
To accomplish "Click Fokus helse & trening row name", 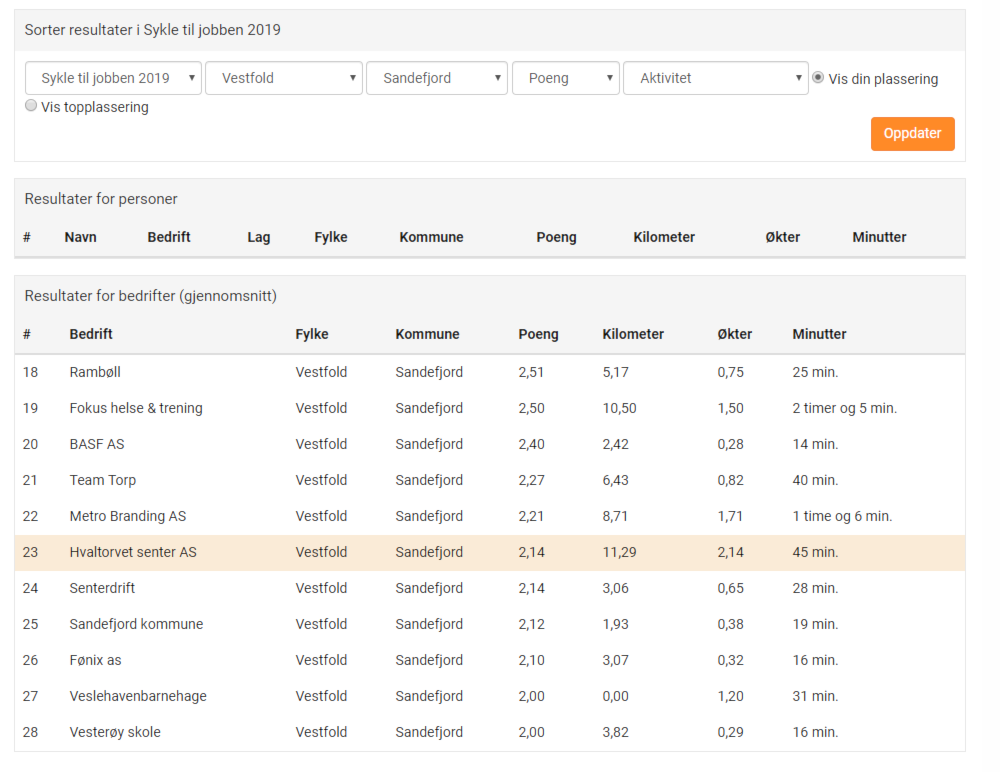I will pos(136,408).
